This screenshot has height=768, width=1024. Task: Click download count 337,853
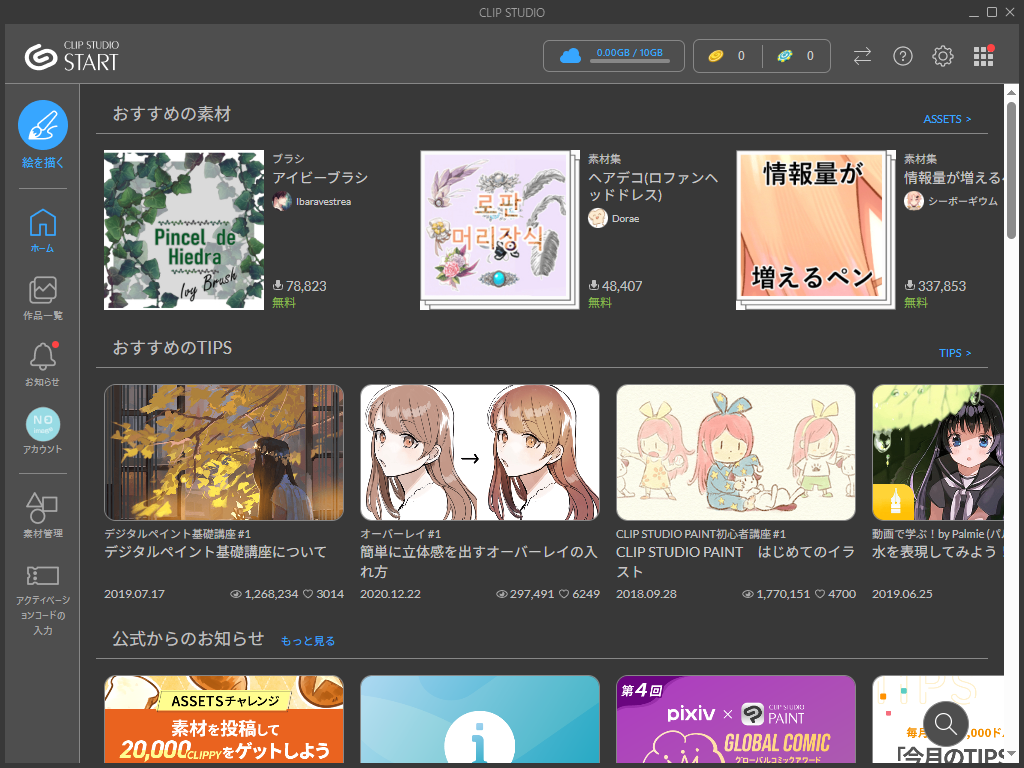942,286
